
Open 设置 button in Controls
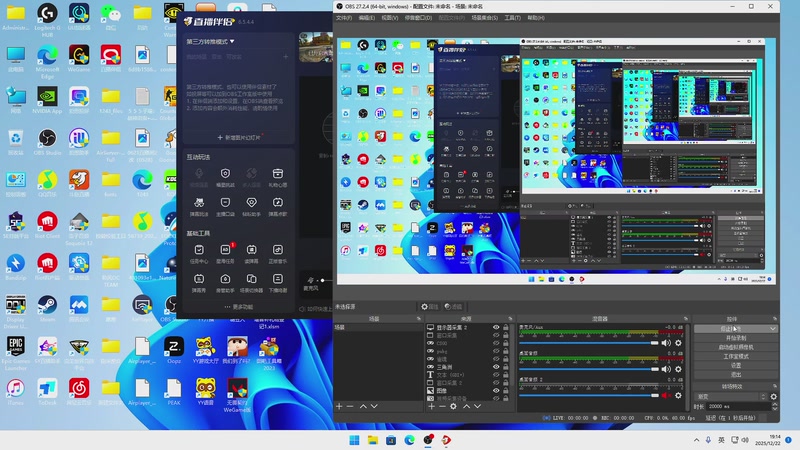[x=736, y=365]
